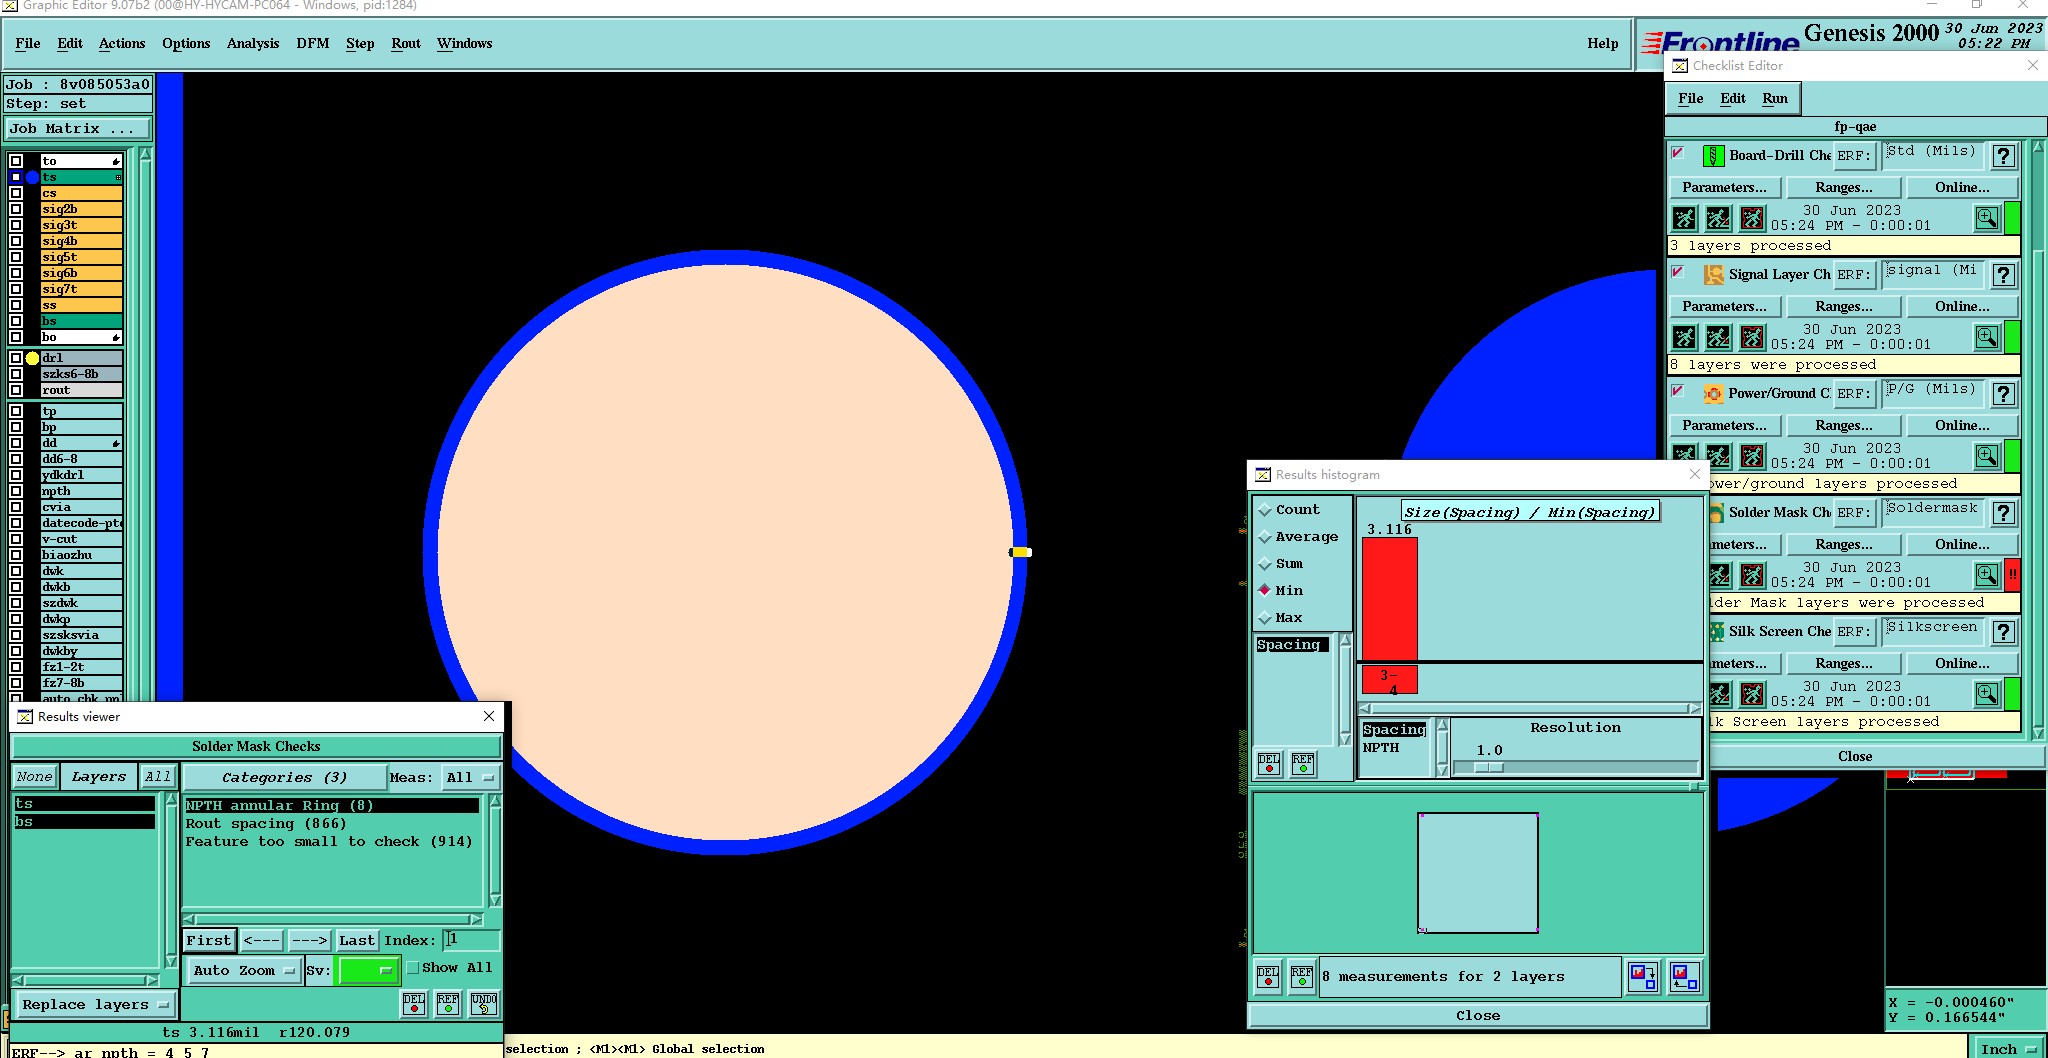
Task: Click the red-outlined run icon in Signal Layer Checks
Action: coord(1753,337)
